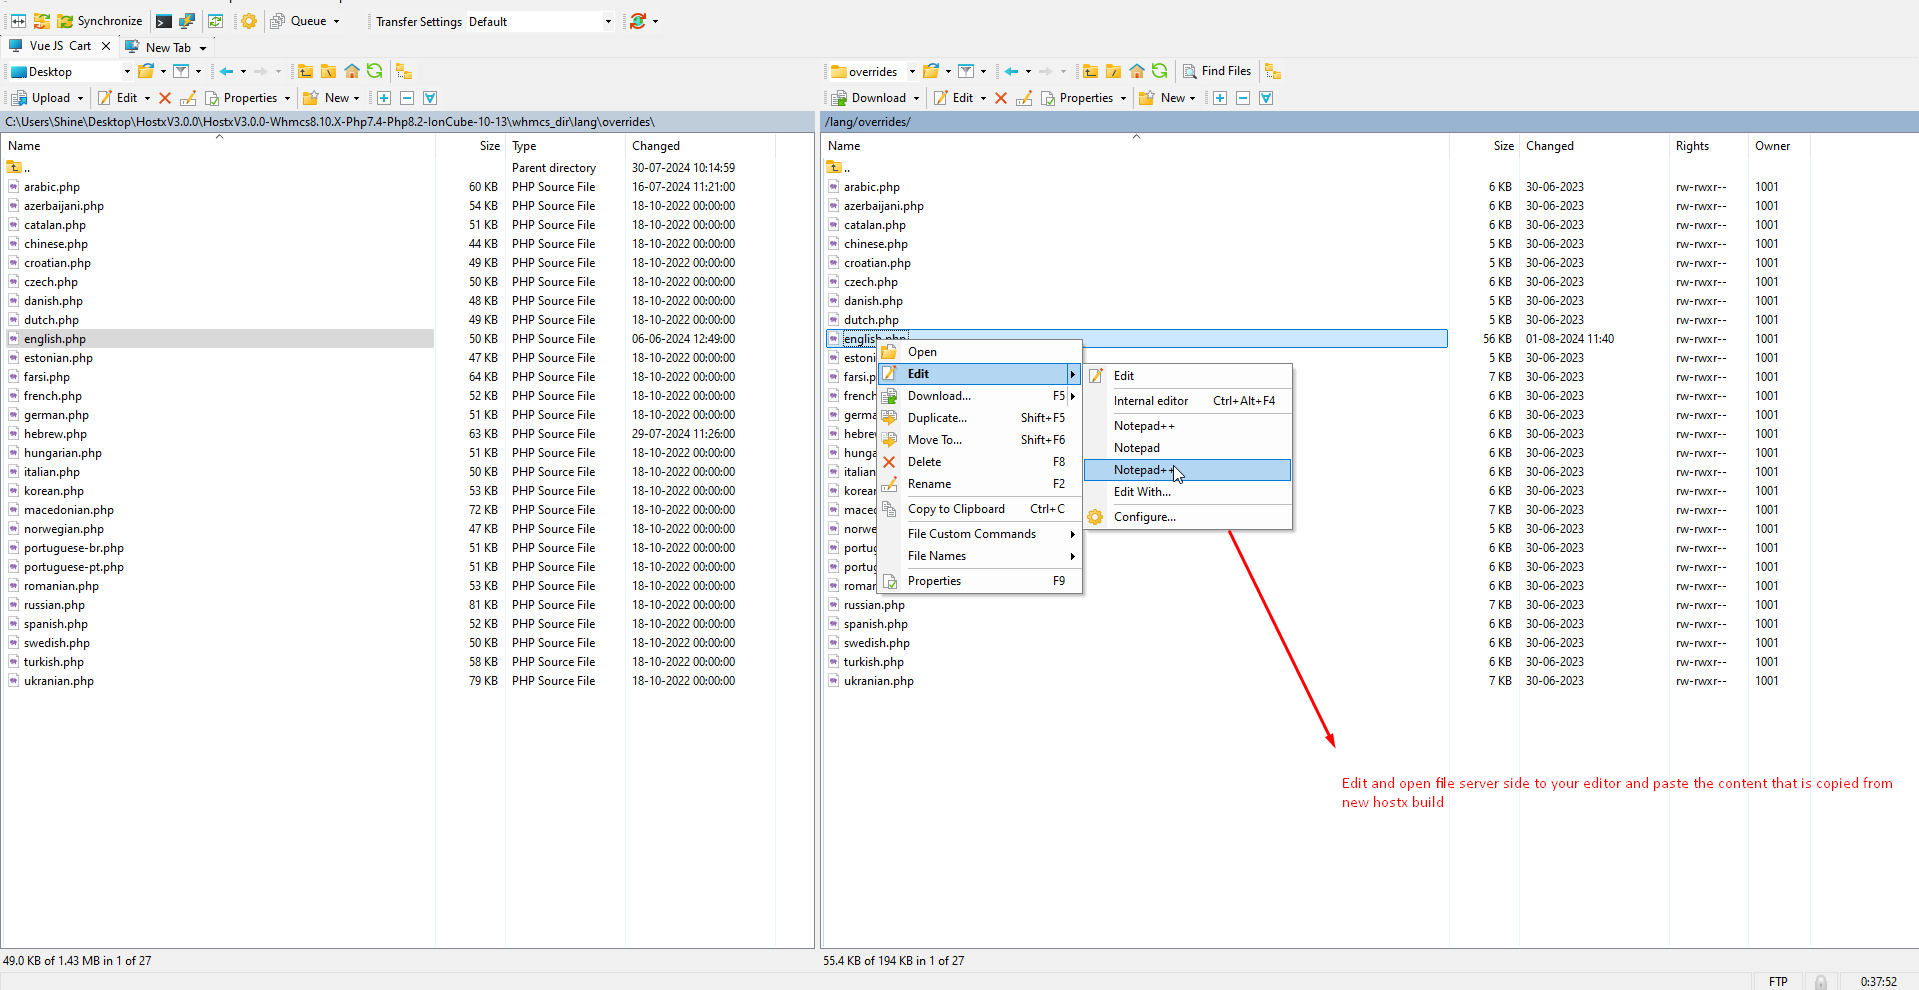Toggle the local panel directory tree
1919x990 pixels.
pyautogui.click(x=404, y=71)
